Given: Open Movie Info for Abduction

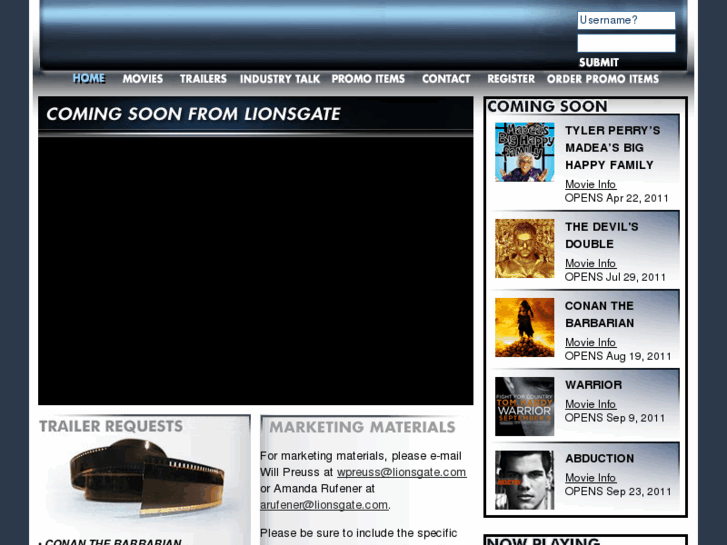Looking at the screenshot, I should 590,477.
